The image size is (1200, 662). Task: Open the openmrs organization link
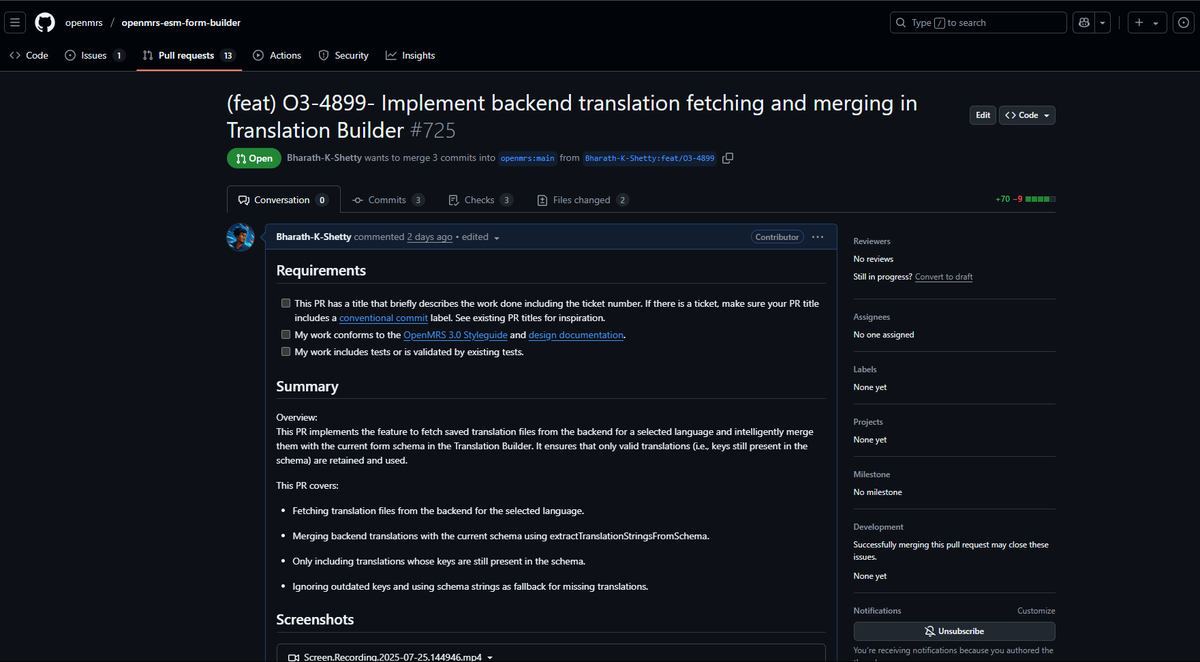[x=84, y=22]
